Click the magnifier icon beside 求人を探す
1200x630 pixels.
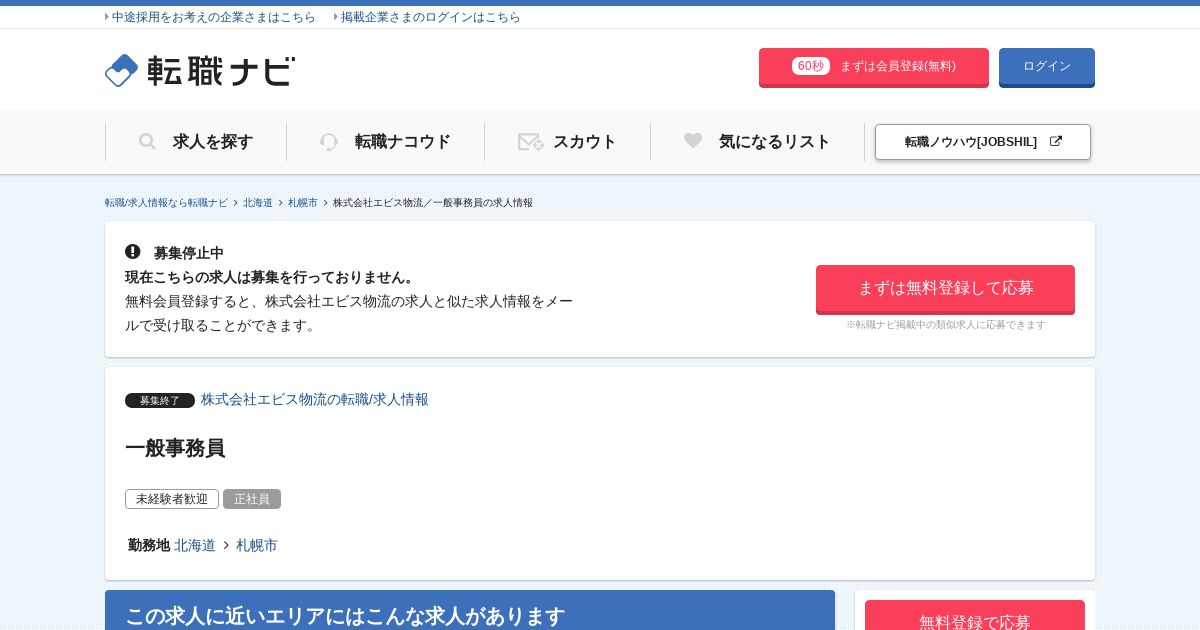(x=147, y=142)
